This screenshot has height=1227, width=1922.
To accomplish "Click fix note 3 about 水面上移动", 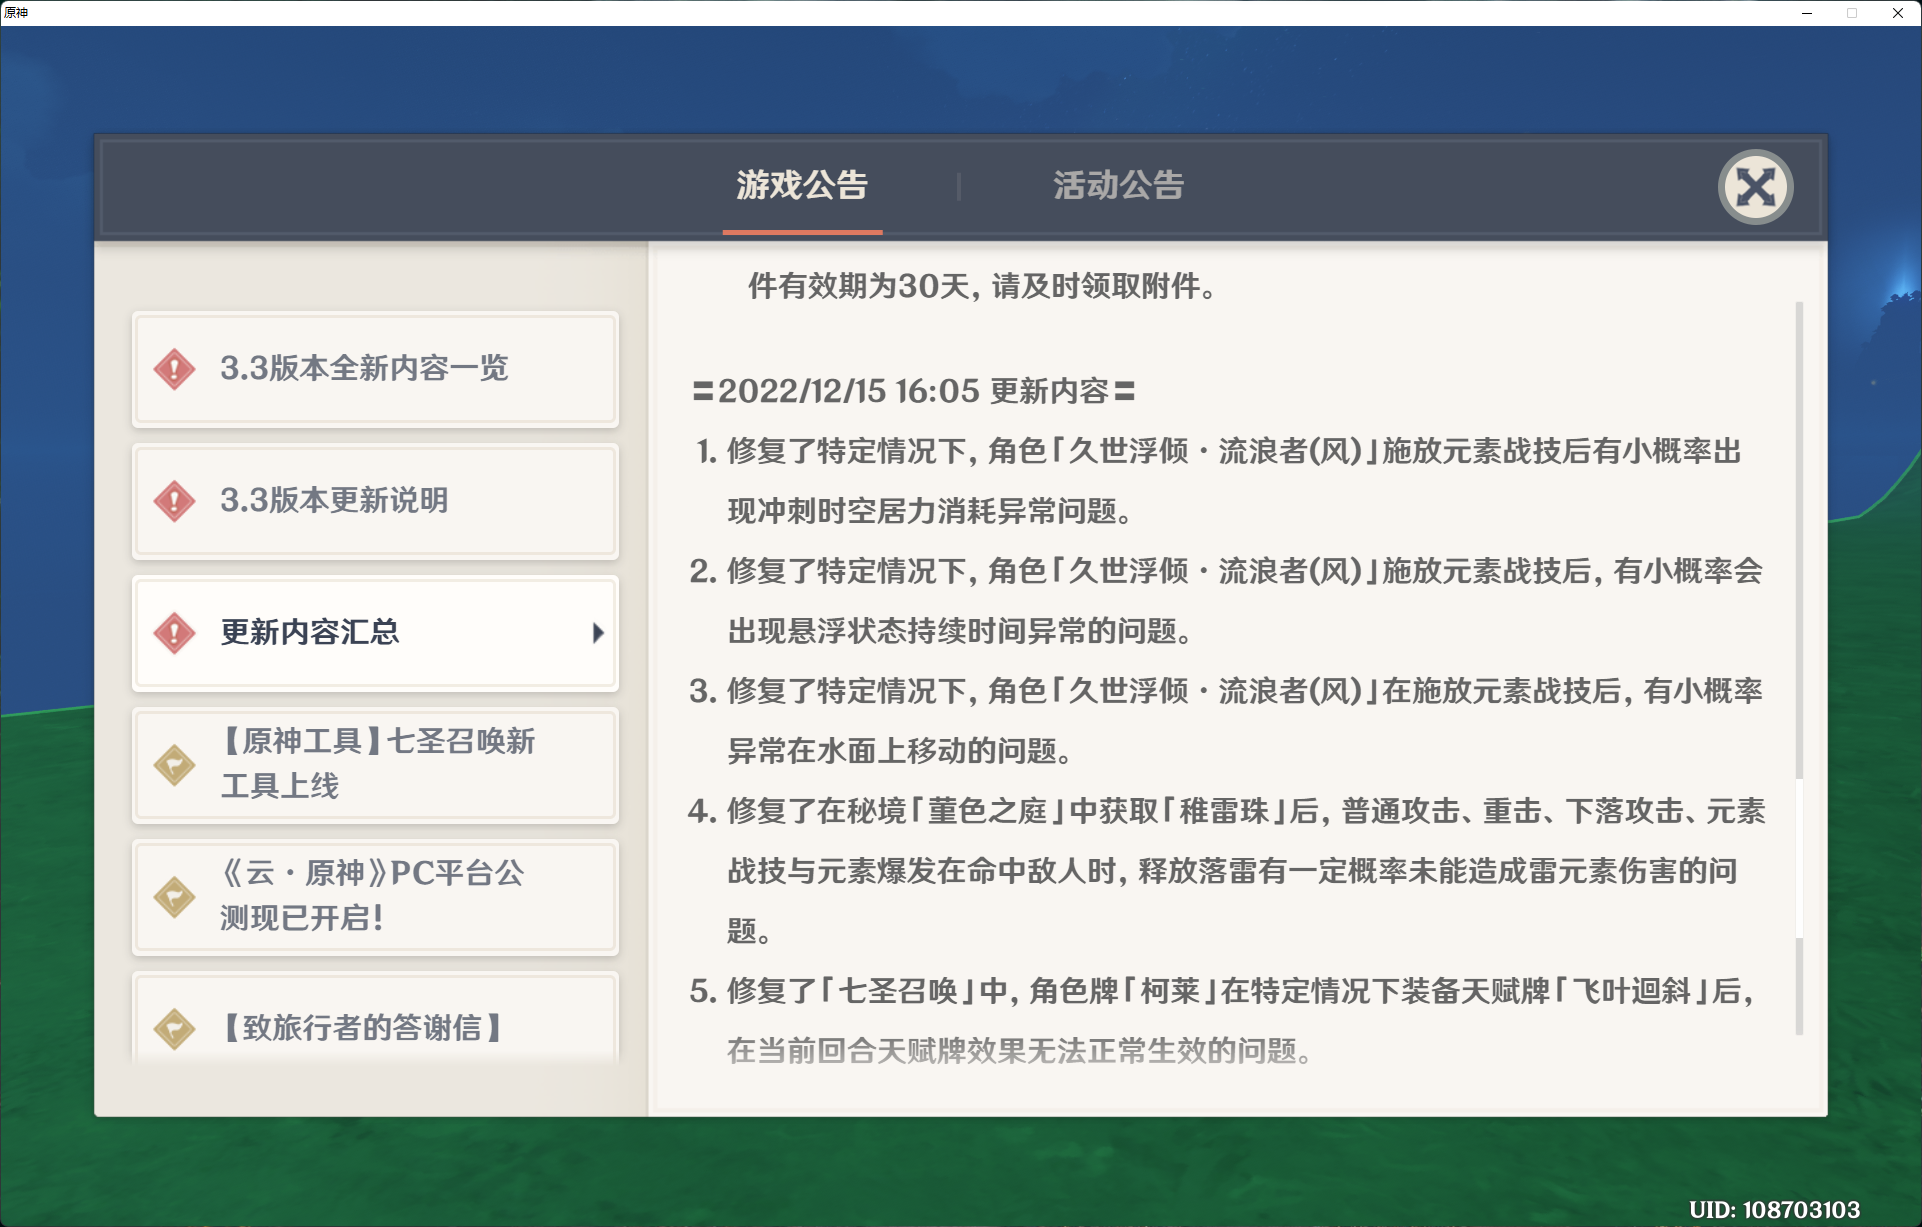I will point(1225,721).
